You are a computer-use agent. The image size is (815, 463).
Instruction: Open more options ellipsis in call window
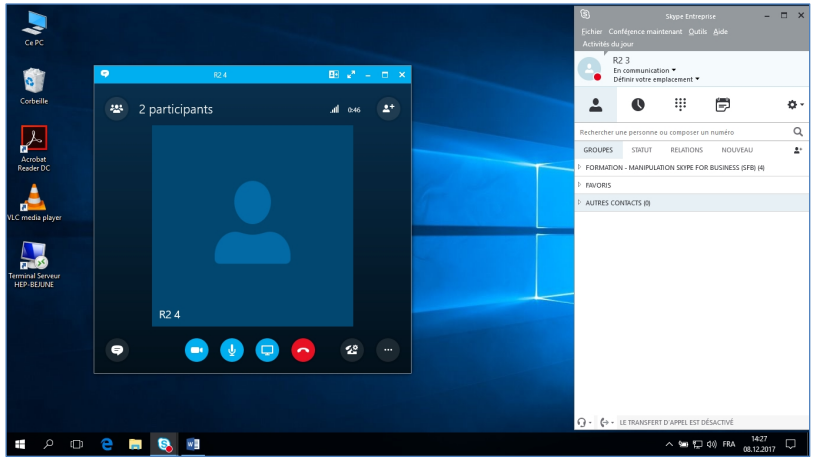click(x=388, y=350)
